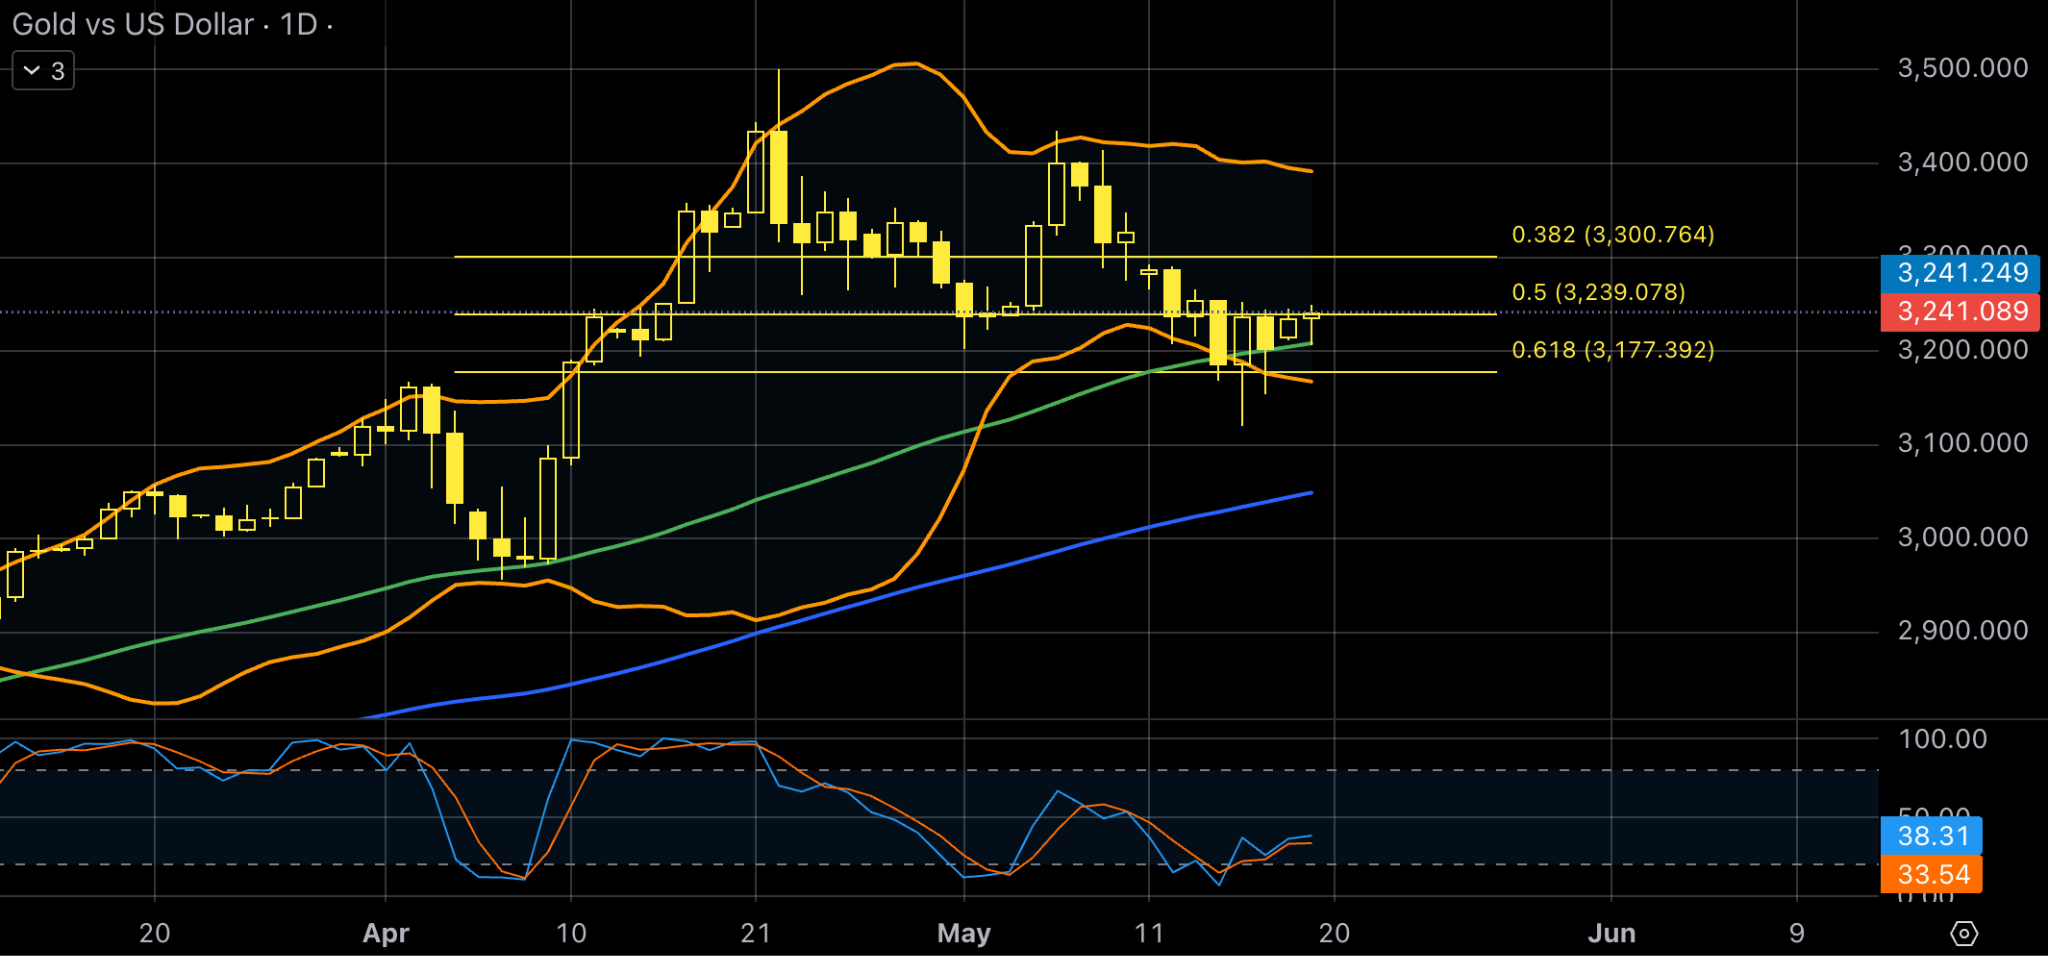
Task: Click the 3,200.000 price axis label
Action: tap(1962, 350)
